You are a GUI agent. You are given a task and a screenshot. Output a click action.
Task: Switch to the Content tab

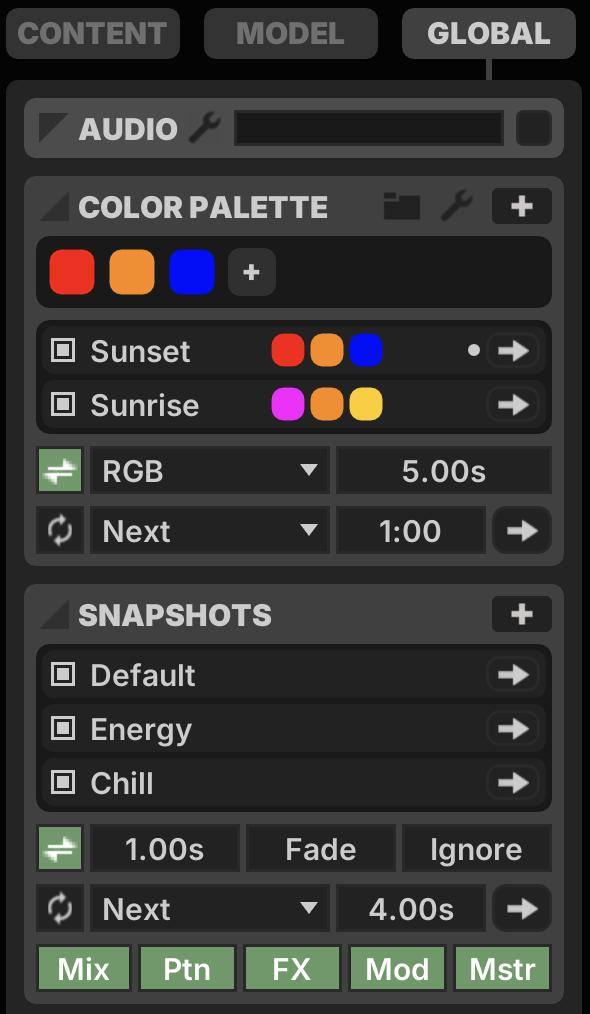coord(93,34)
